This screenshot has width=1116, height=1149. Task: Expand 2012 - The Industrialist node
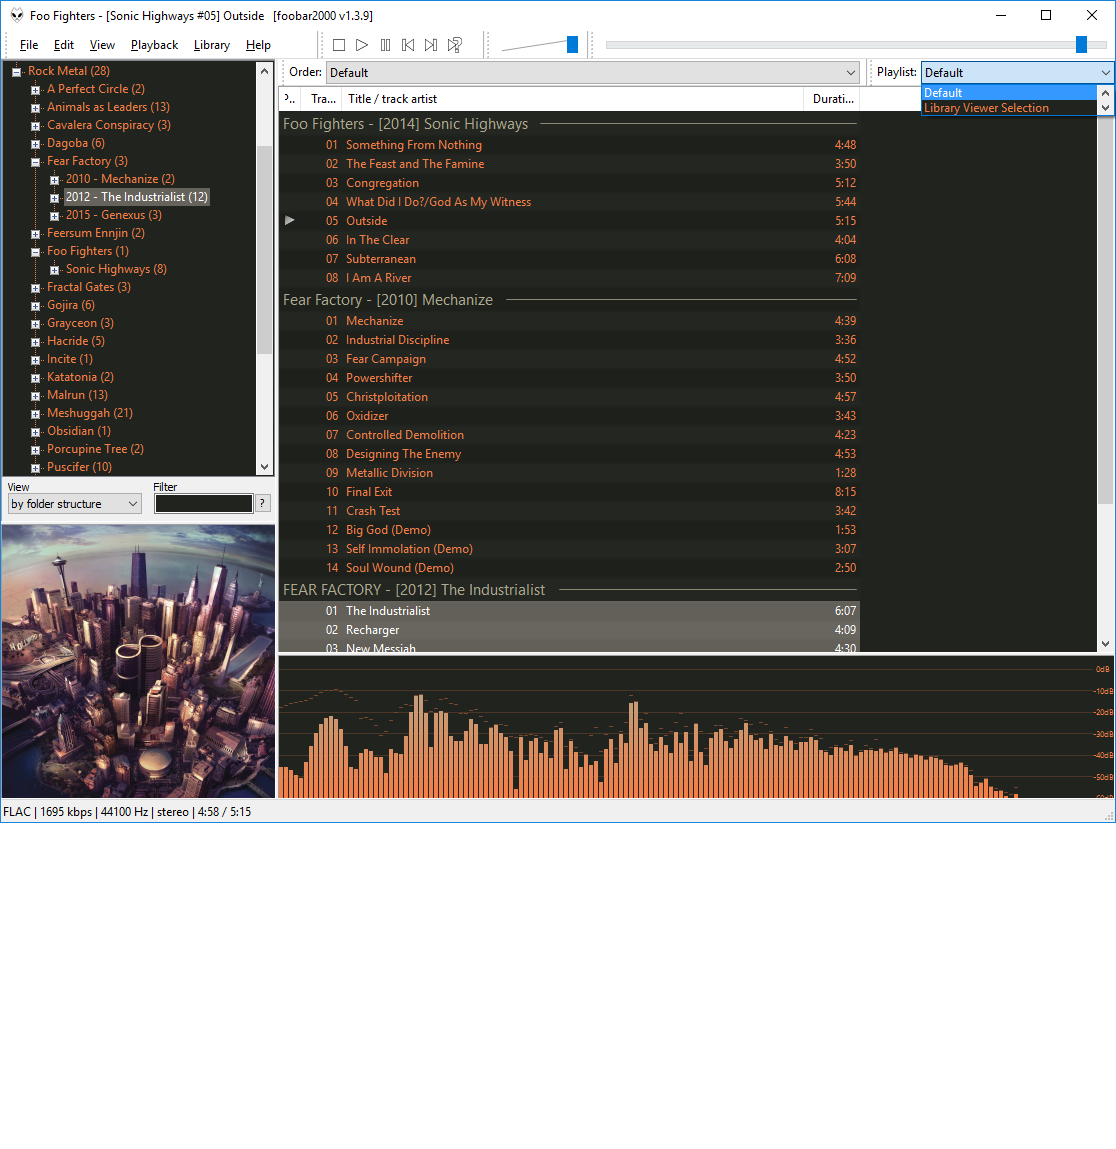click(54, 198)
